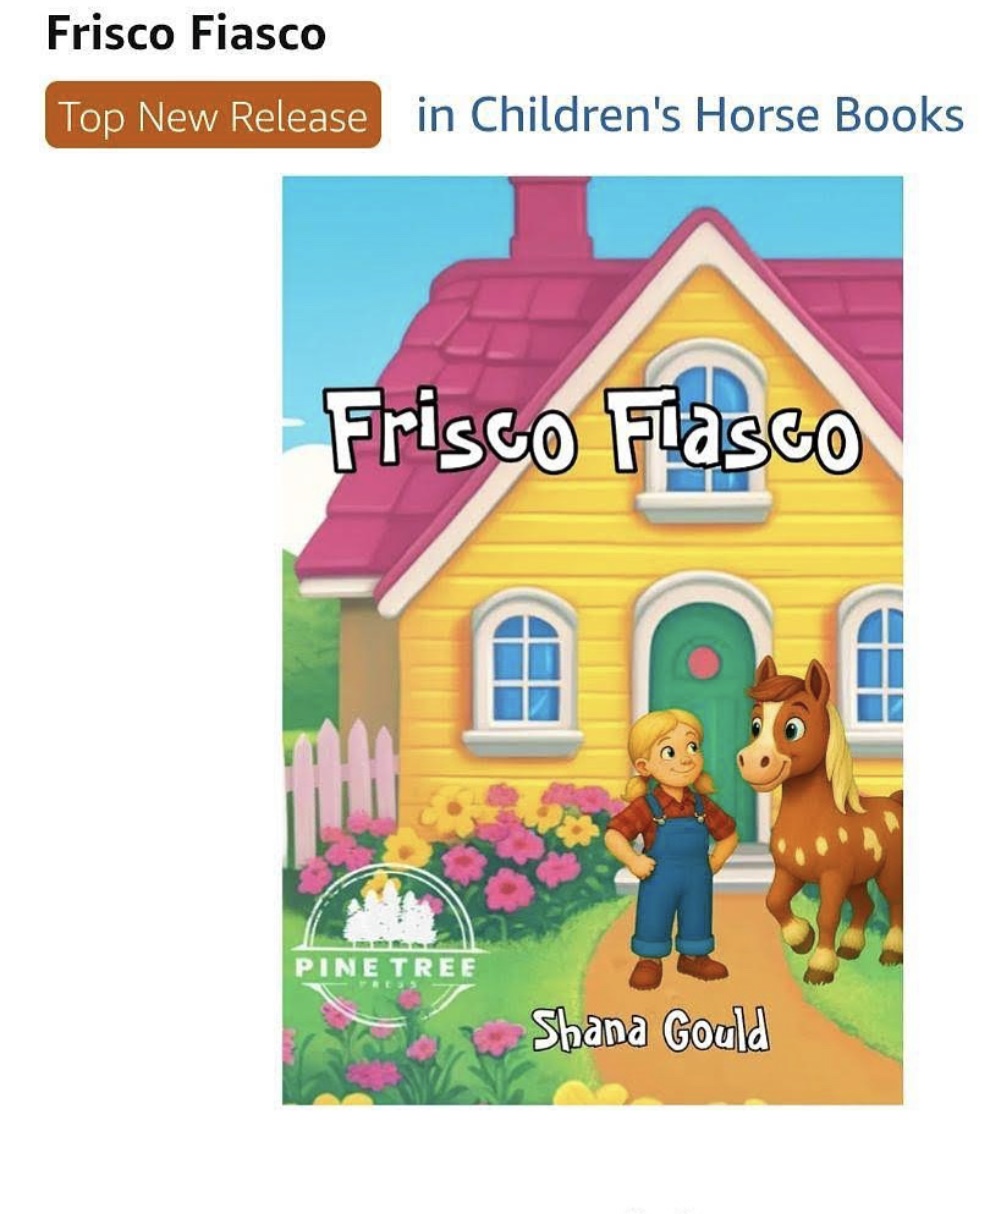The image size is (987, 1214).
Task: Click the blue window left of the door
Action: 524,666
